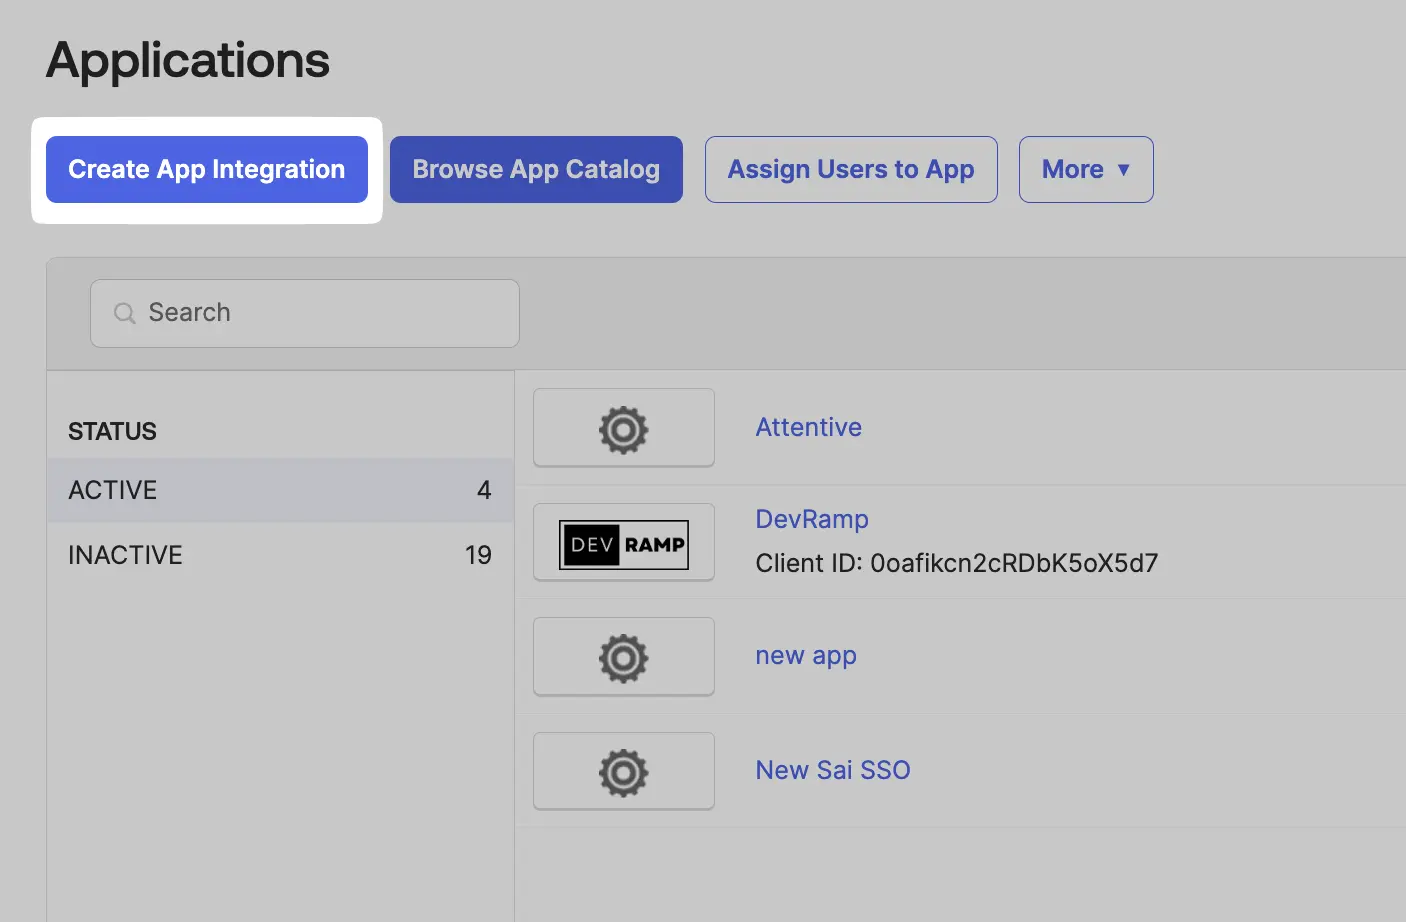Open the New Sai SSO application
This screenshot has height=922, width=1406.
833,770
